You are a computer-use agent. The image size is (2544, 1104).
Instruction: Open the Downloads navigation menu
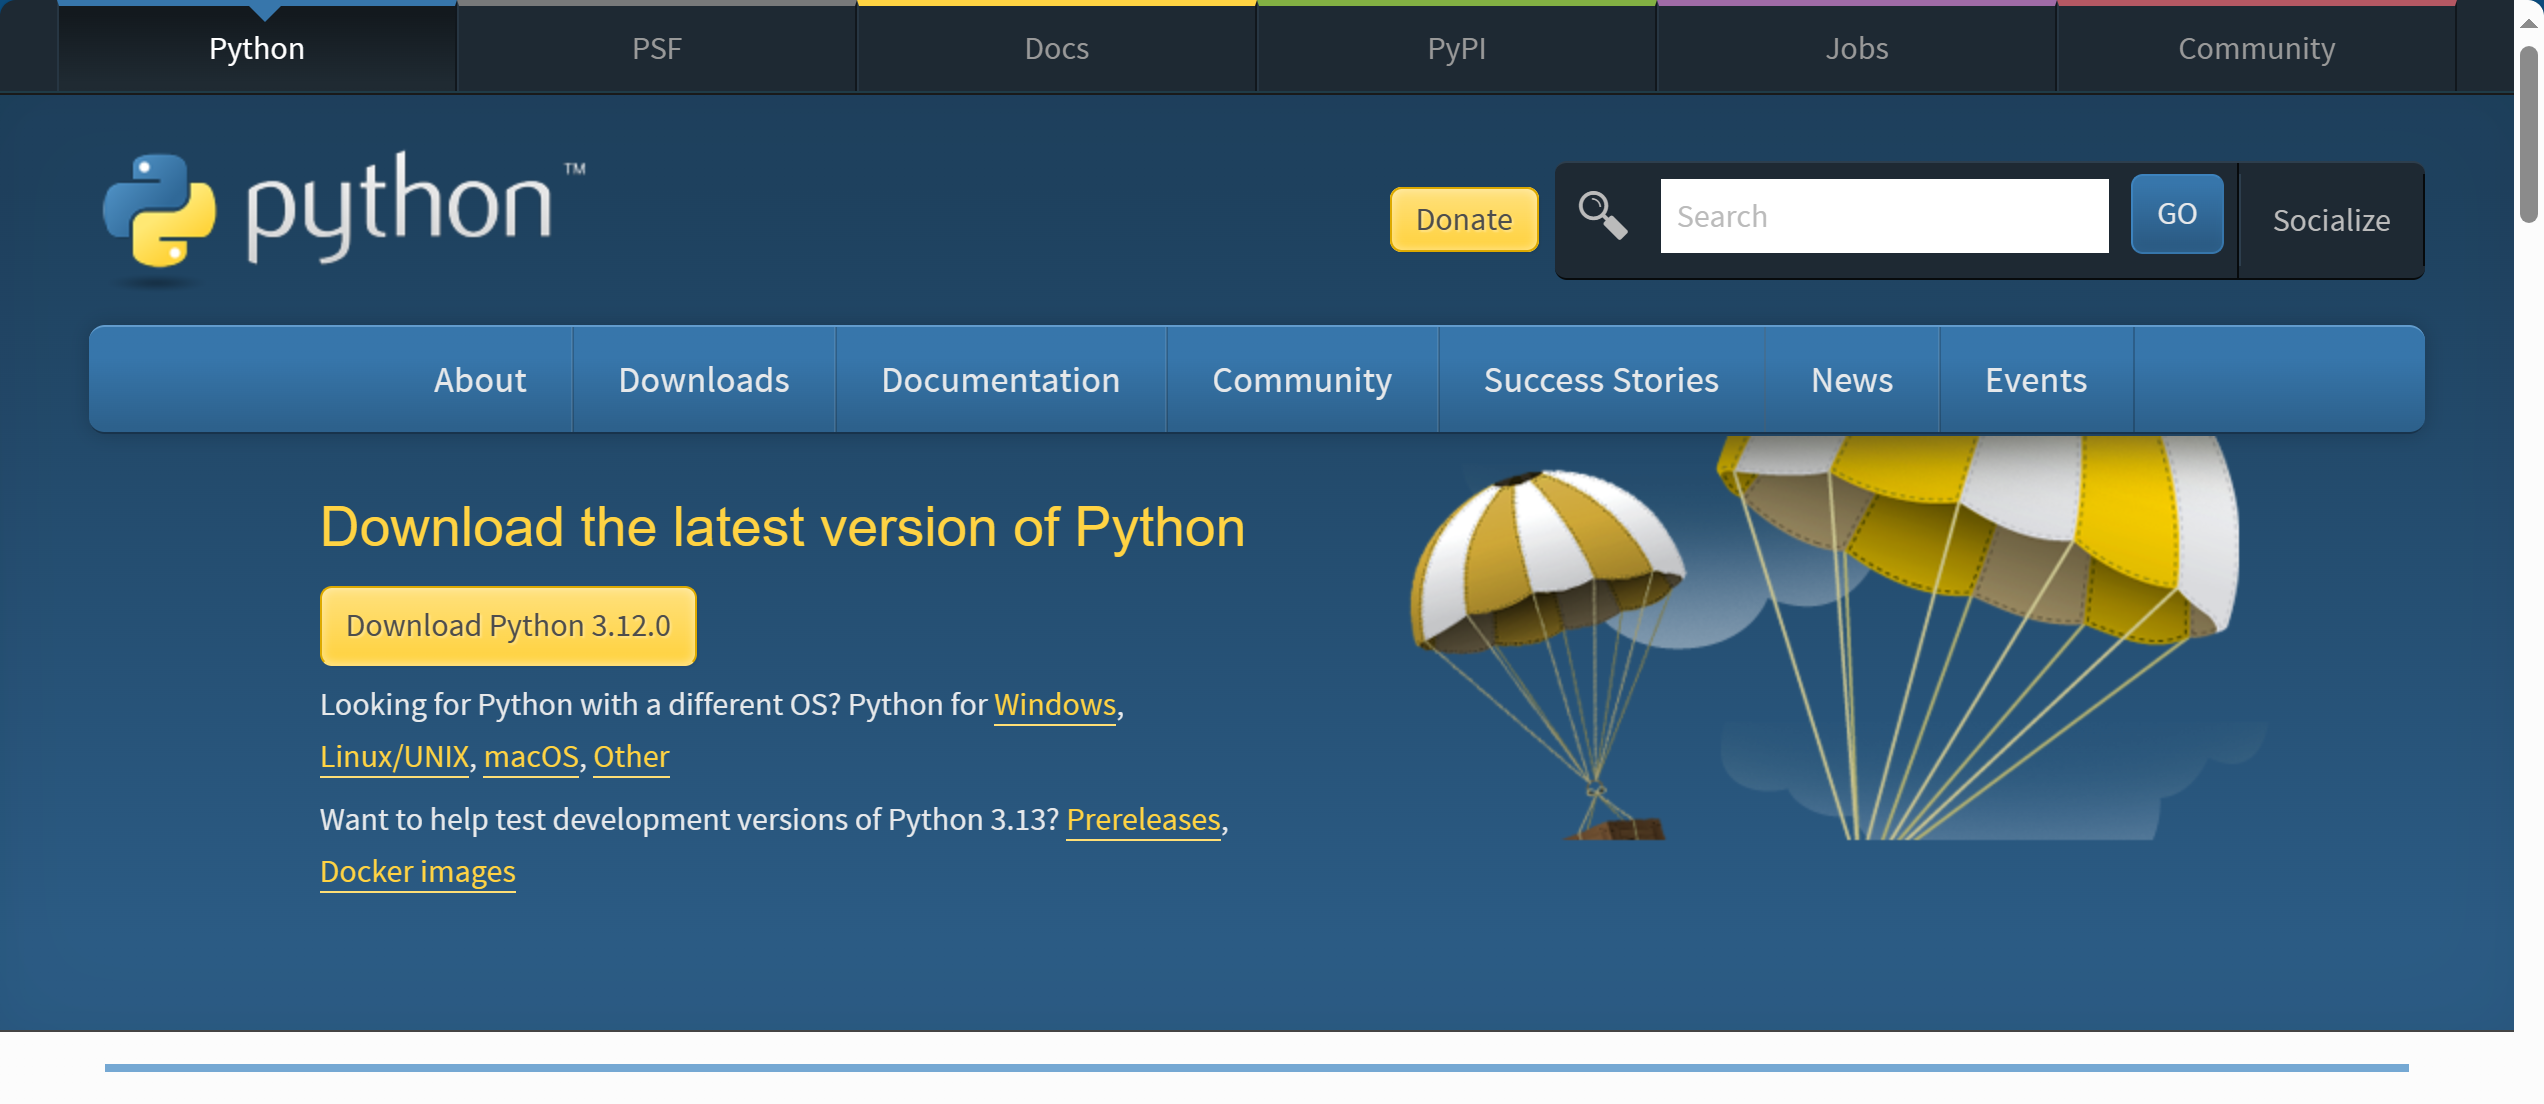tap(703, 380)
